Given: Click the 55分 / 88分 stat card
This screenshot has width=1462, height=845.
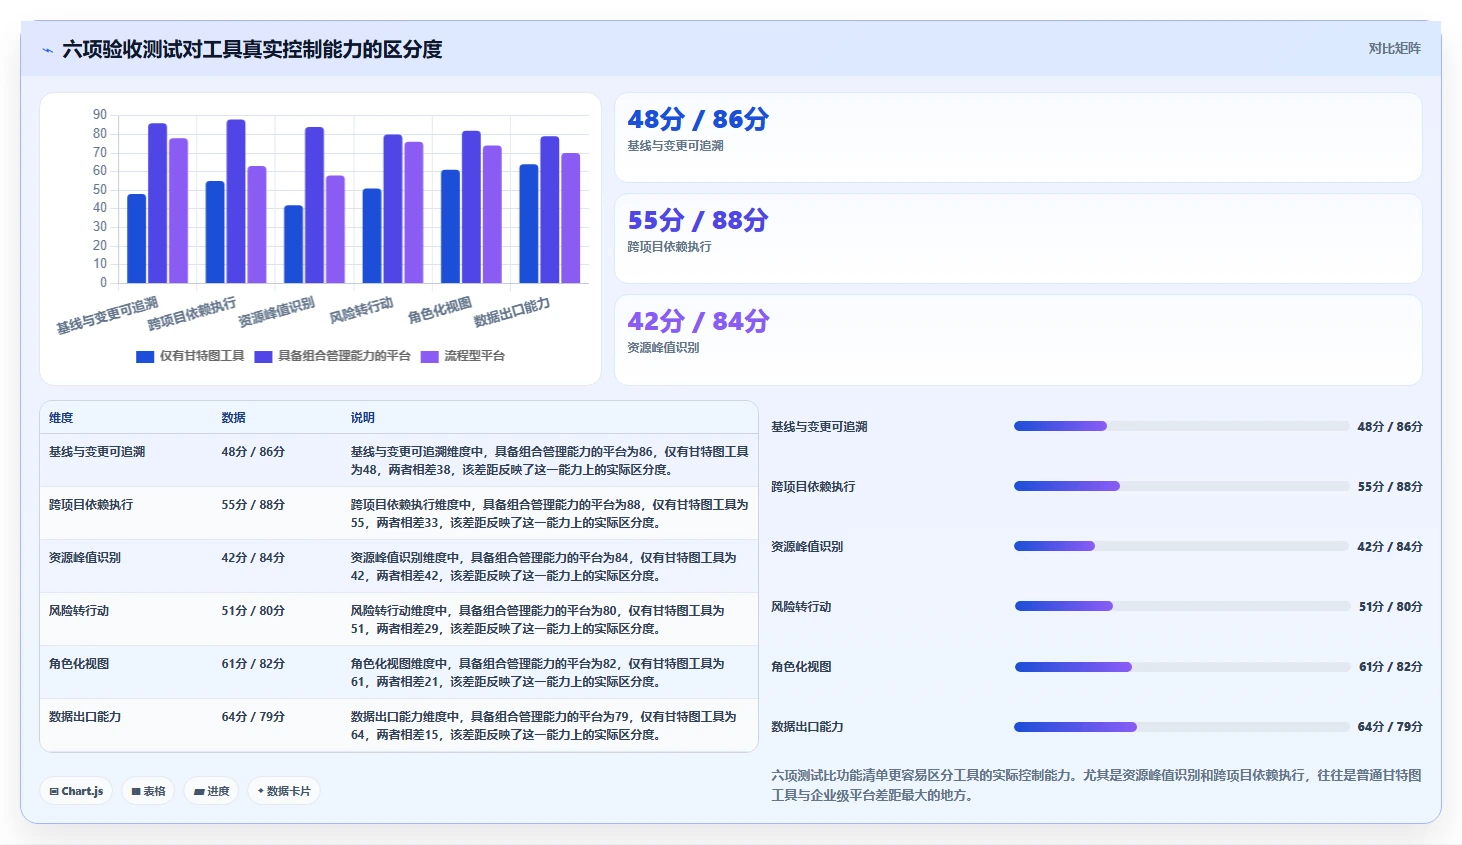Looking at the screenshot, I should 1018,239.
